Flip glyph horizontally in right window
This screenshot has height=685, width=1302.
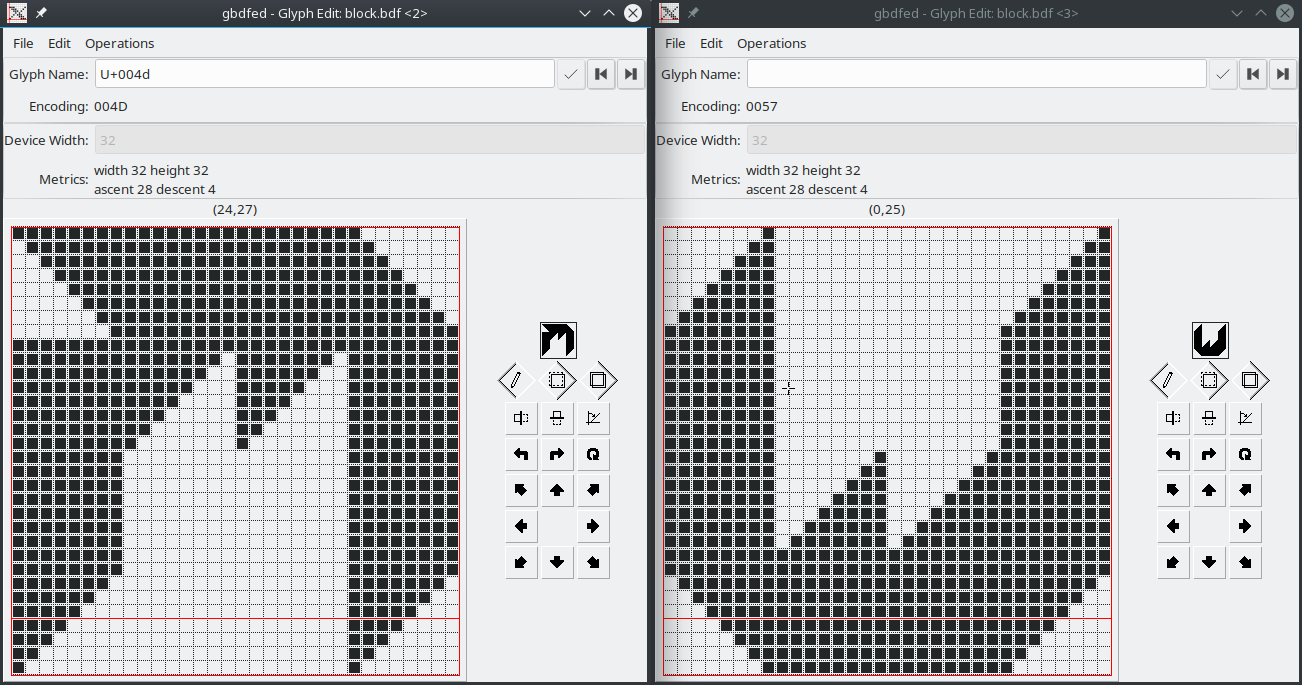1173,418
